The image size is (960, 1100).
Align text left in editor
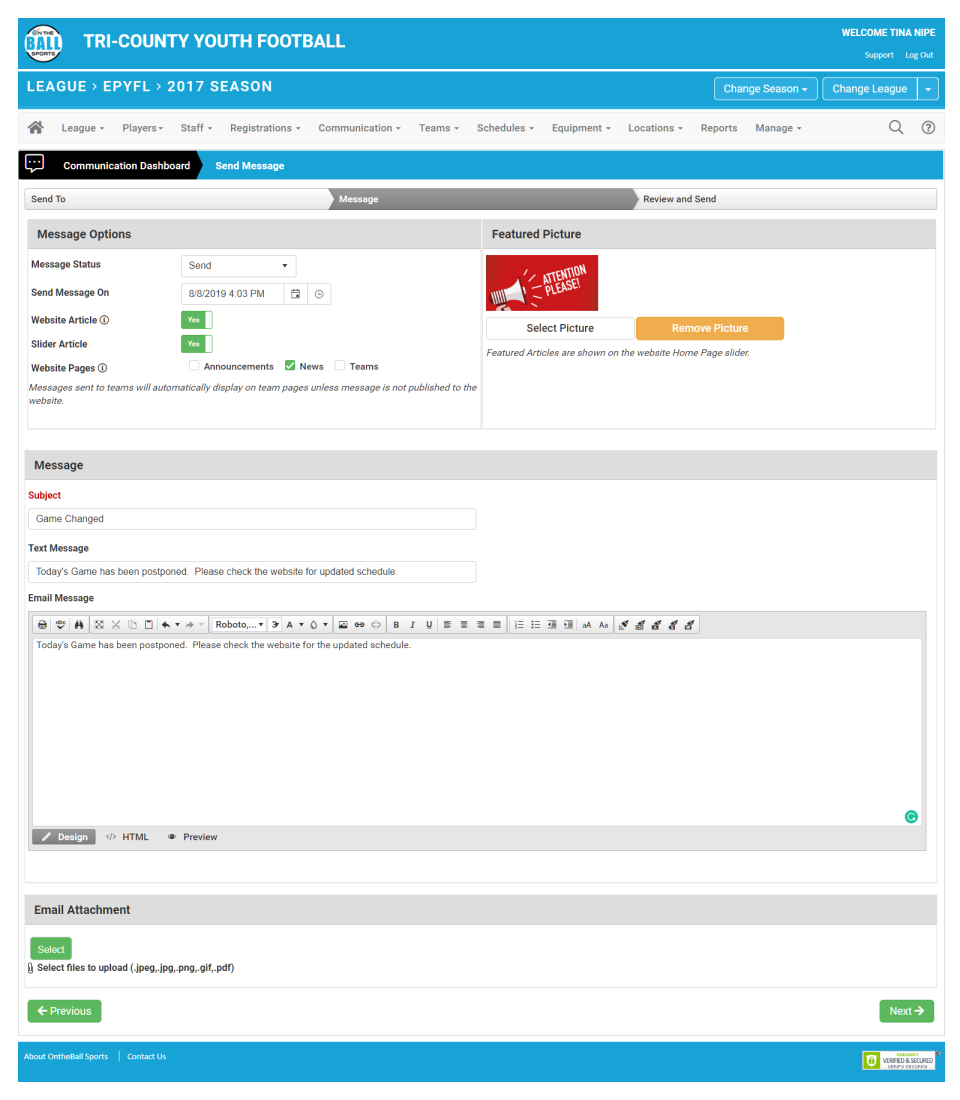point(448,624)
